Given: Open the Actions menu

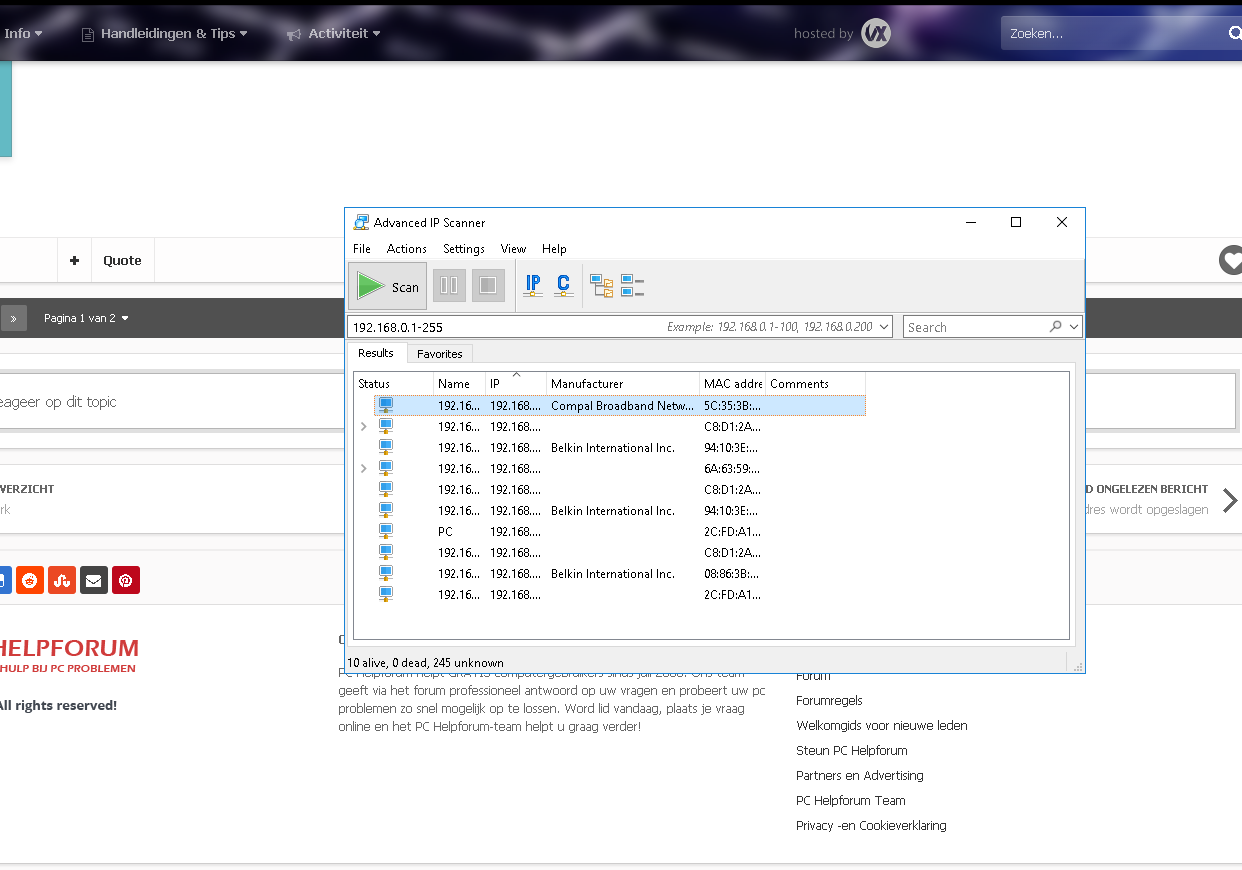Looking at the screenshot, I should pyautogui.click(x=406, y=249).
